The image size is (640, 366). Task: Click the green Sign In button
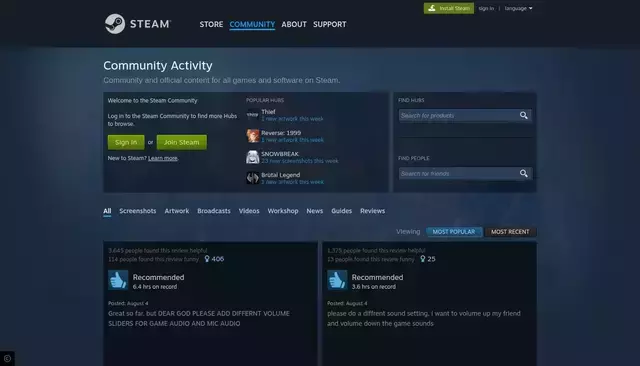point(126,142)
